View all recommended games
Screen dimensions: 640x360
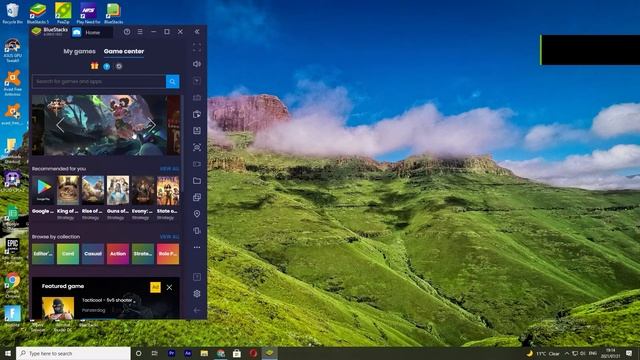(169, 169)
